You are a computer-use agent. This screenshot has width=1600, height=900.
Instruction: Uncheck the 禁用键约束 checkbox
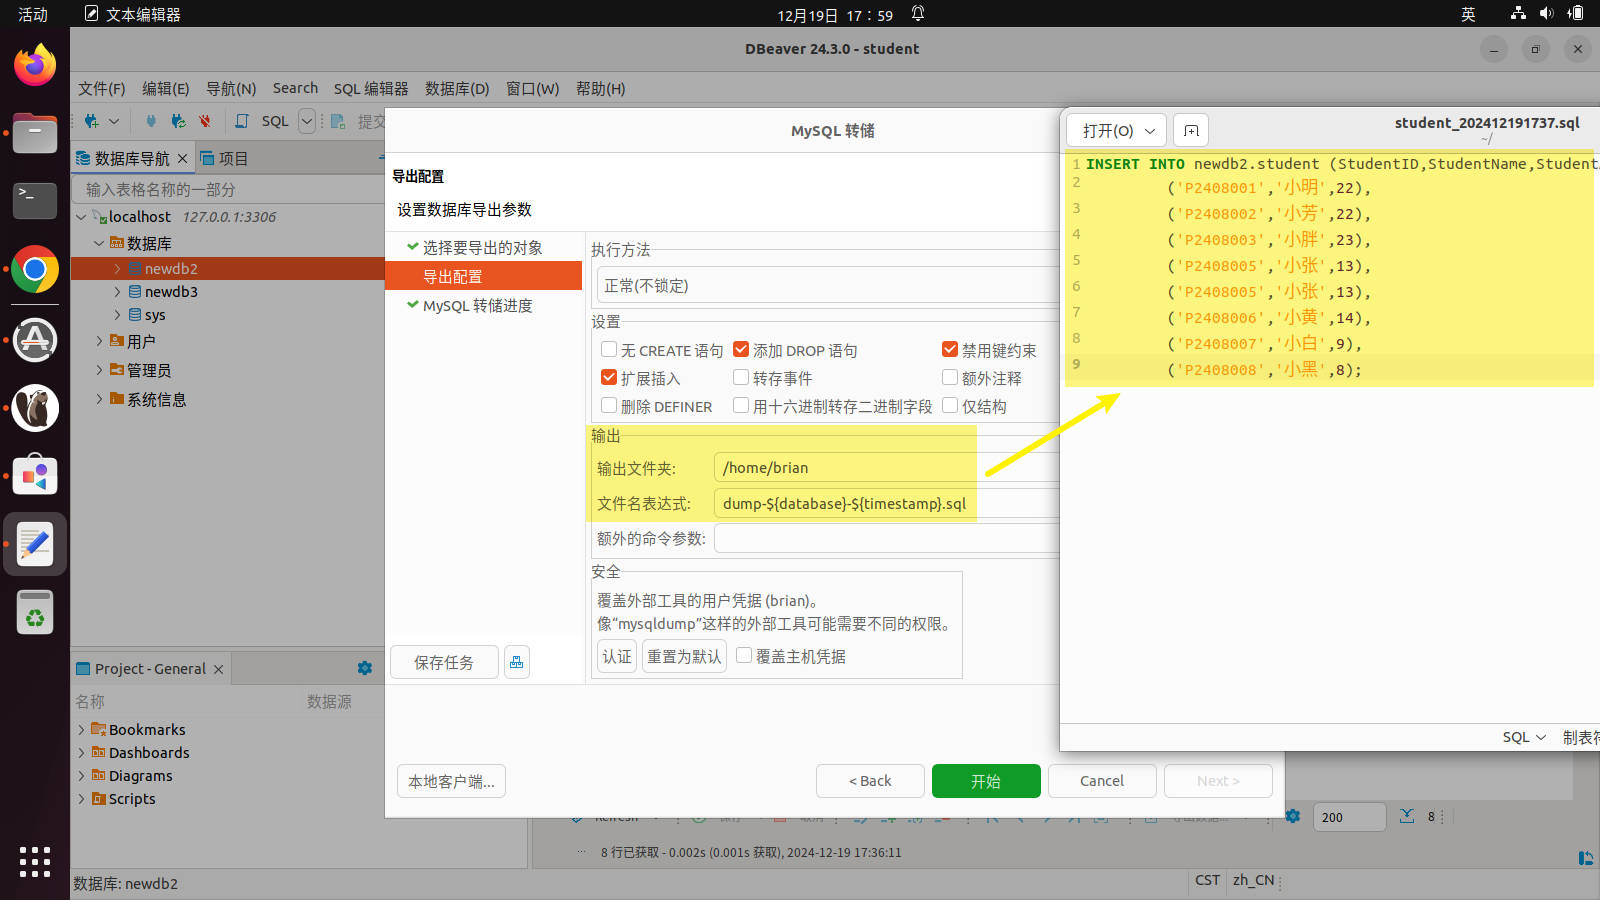click(x=950, y=349)
